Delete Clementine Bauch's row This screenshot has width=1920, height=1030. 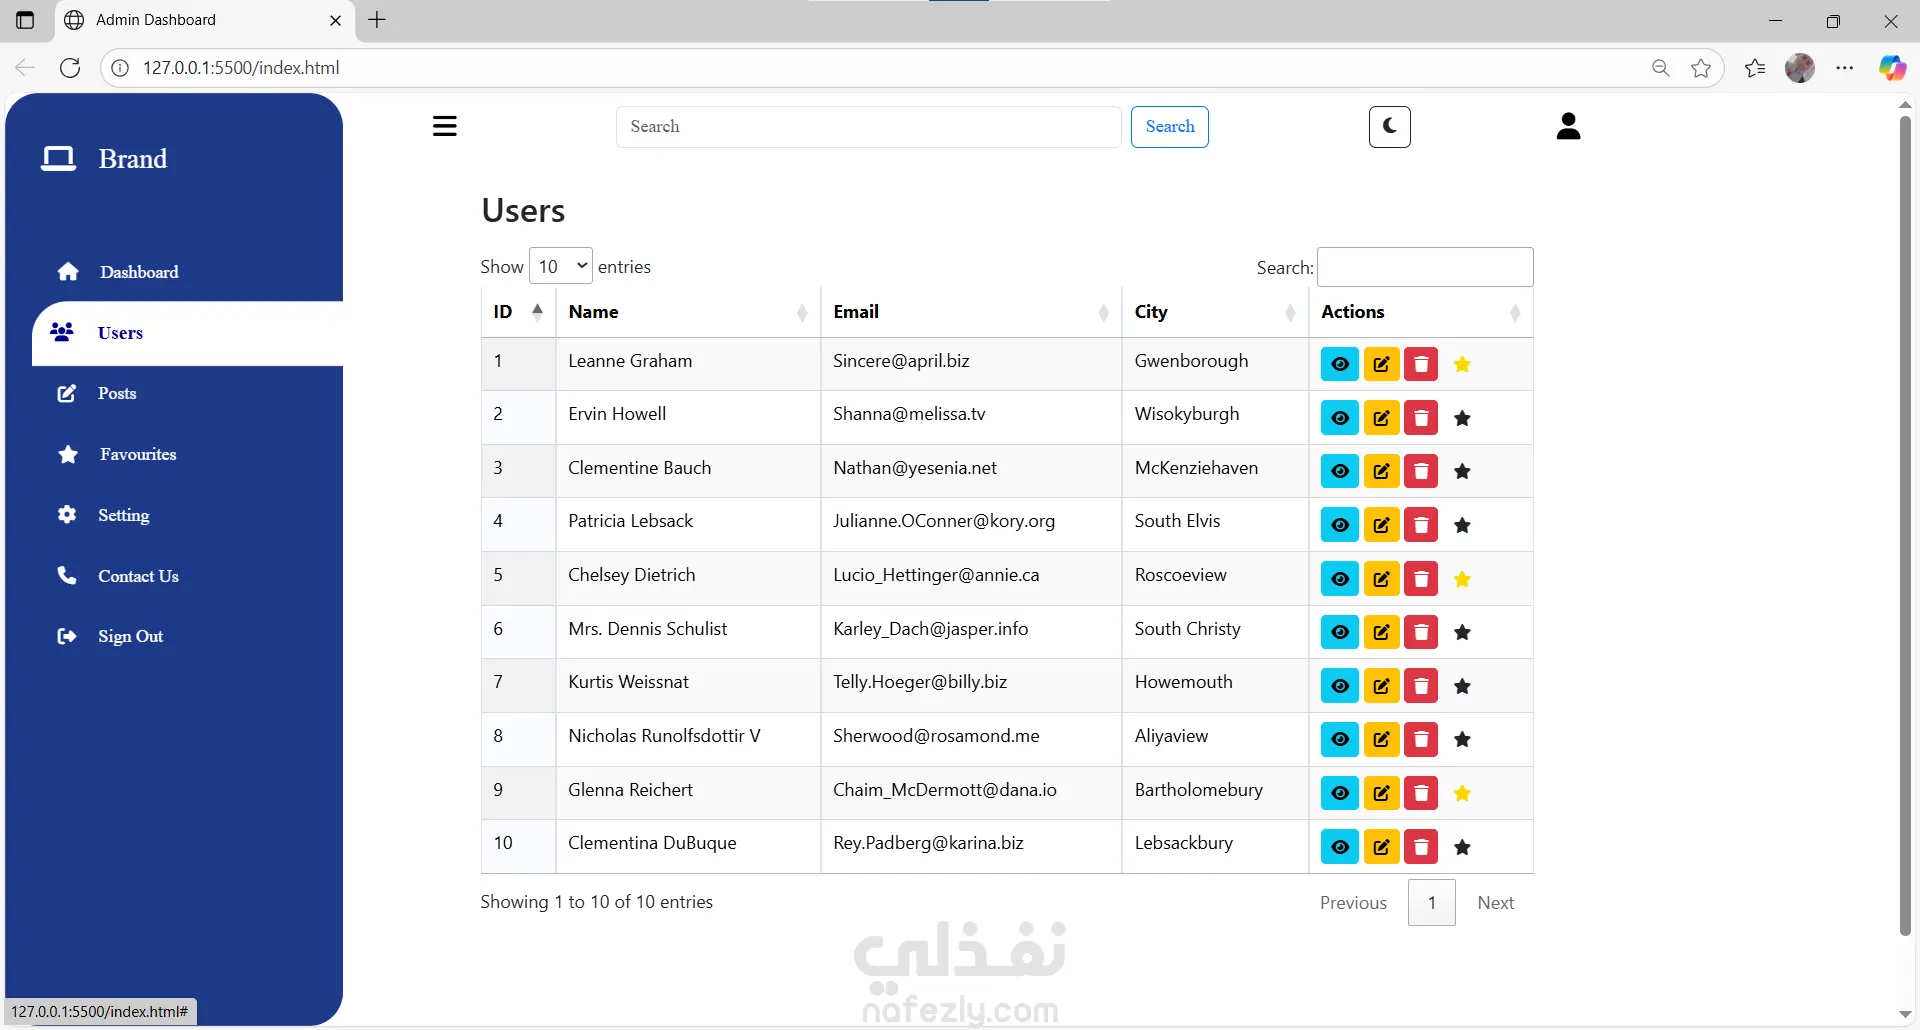[1421, 471]
